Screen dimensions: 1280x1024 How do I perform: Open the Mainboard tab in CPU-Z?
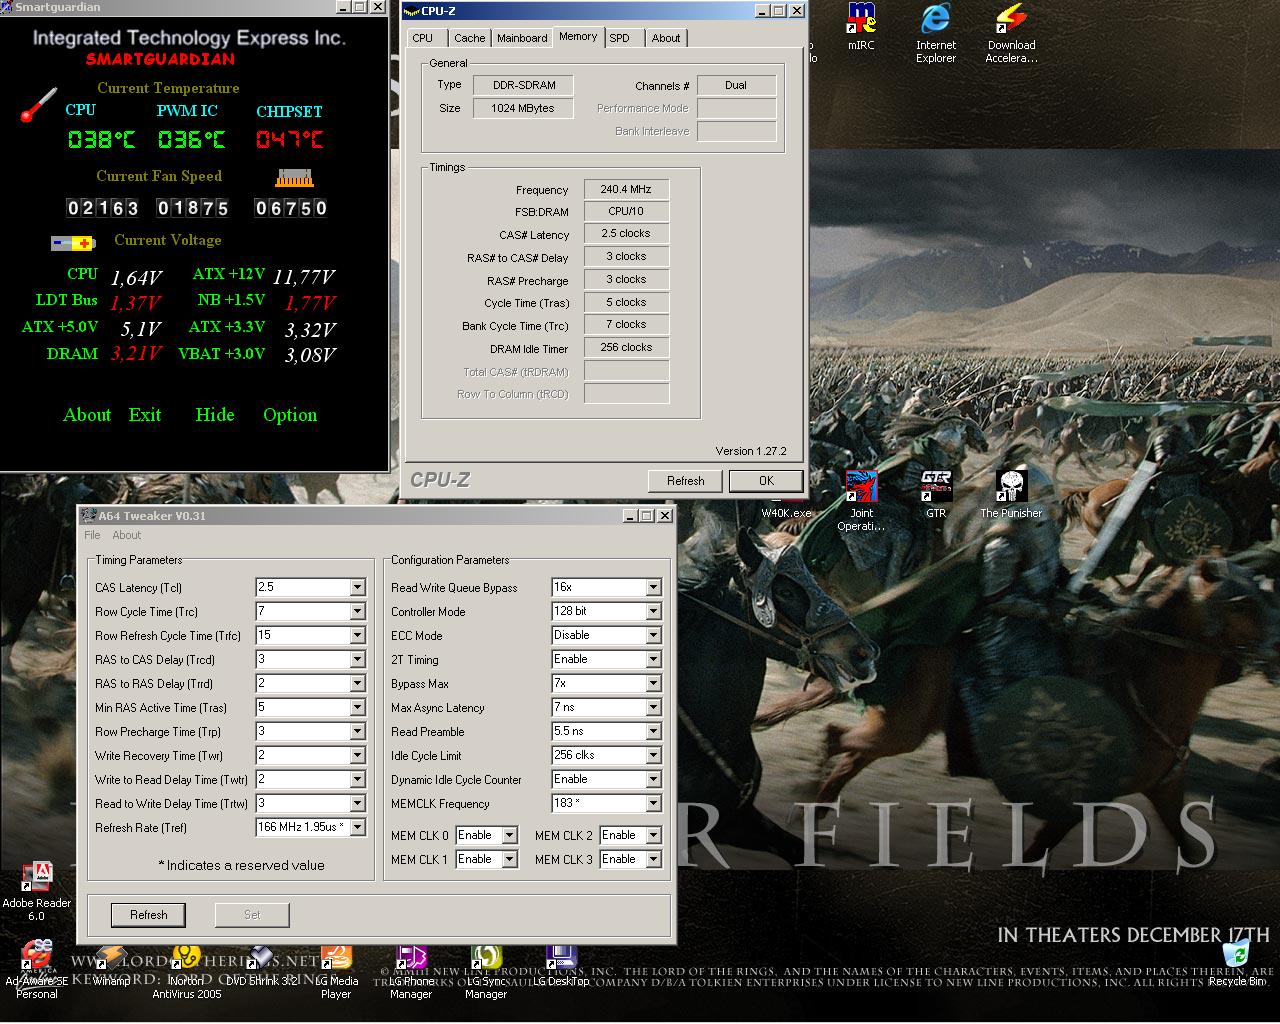pyautogui.click(x=522, y=38)
